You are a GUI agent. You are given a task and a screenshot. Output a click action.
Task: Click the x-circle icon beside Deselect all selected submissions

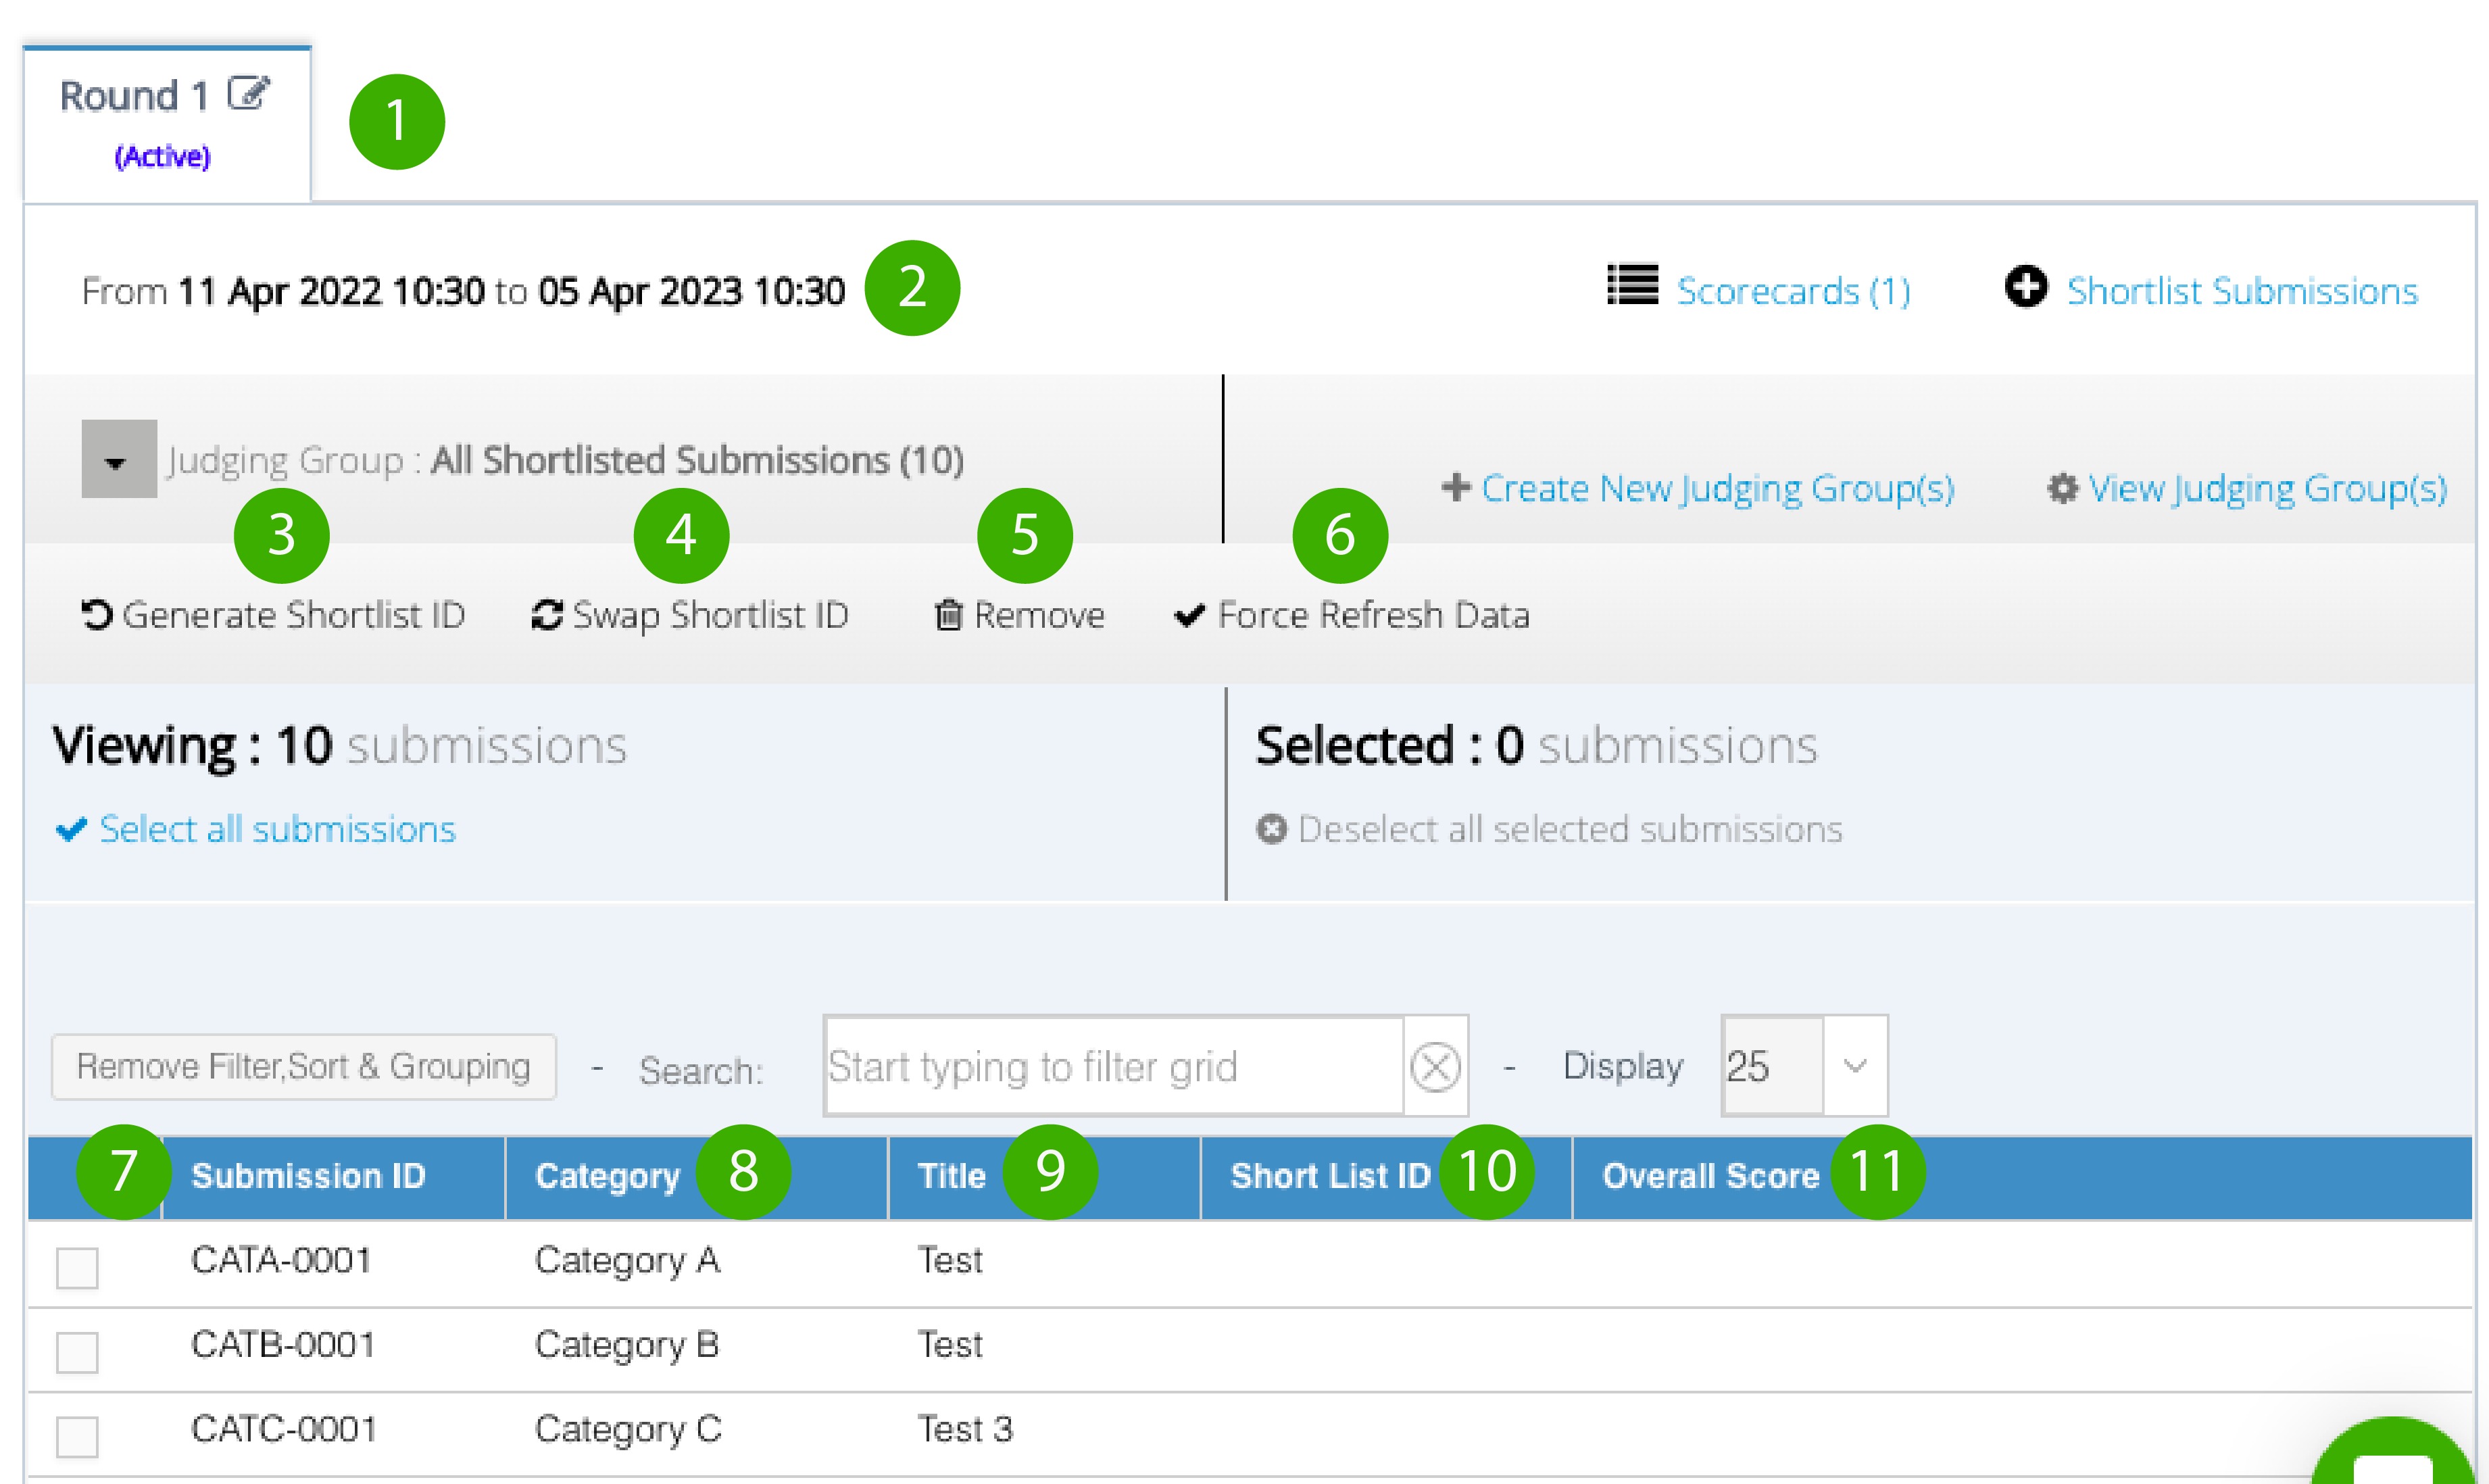pyautogui.click(x=1271, y=829)
